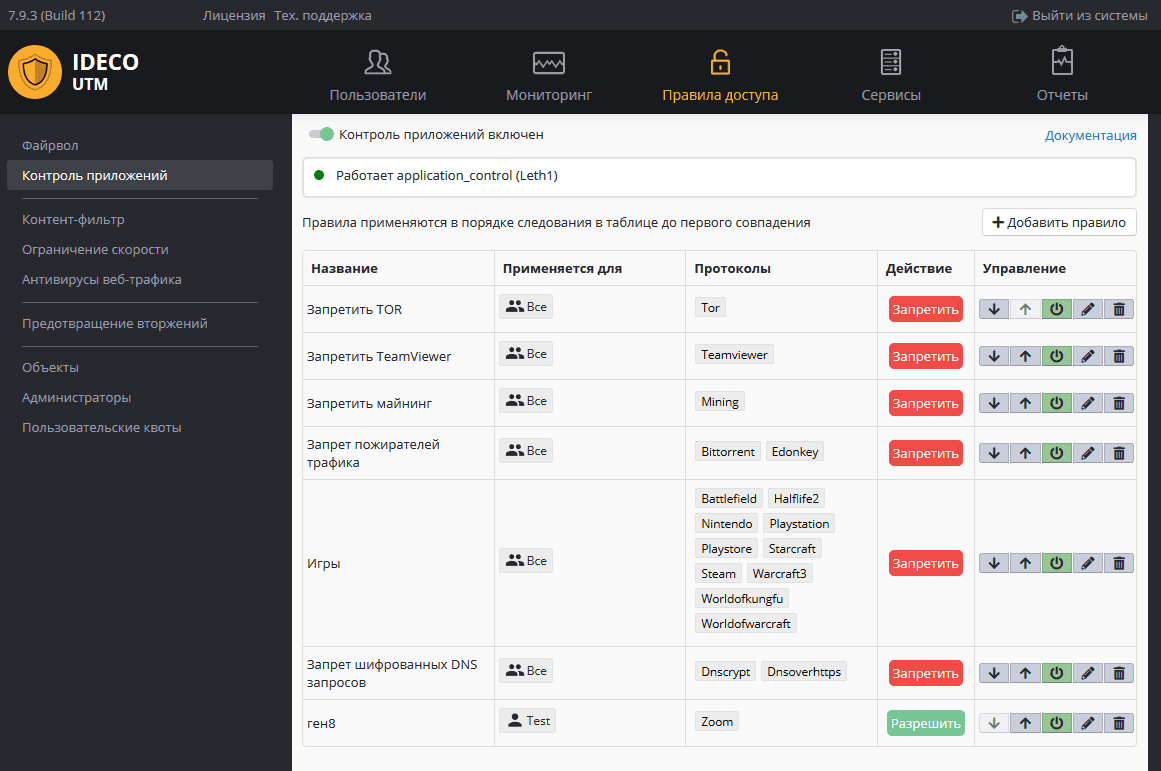The height and width of the screenshot is (771, 1161).
Task: Click the IDECO UTM shield logo
Action: tap(35, 72)
